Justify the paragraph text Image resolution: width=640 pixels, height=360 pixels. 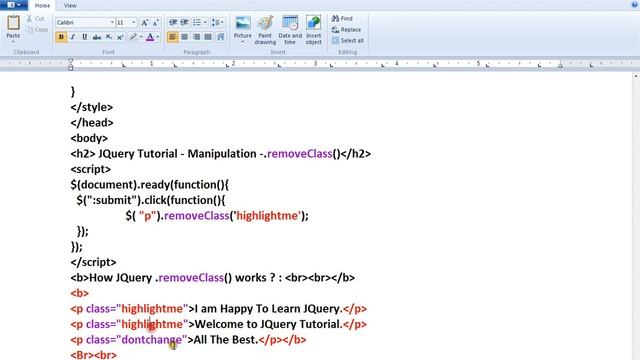208,37
